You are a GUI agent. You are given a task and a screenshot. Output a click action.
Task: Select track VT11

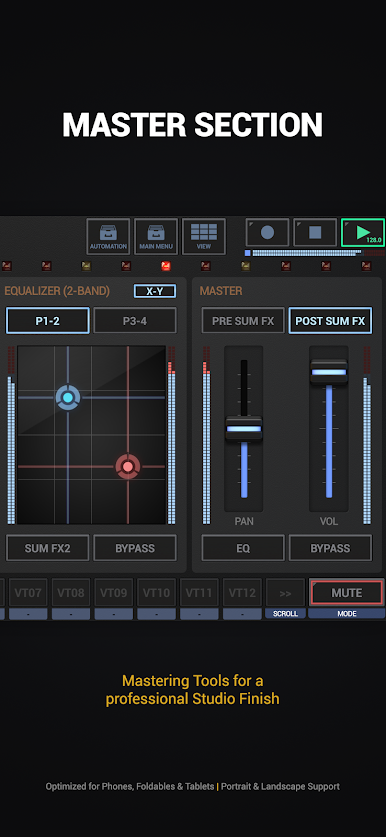tap(199, 593)
